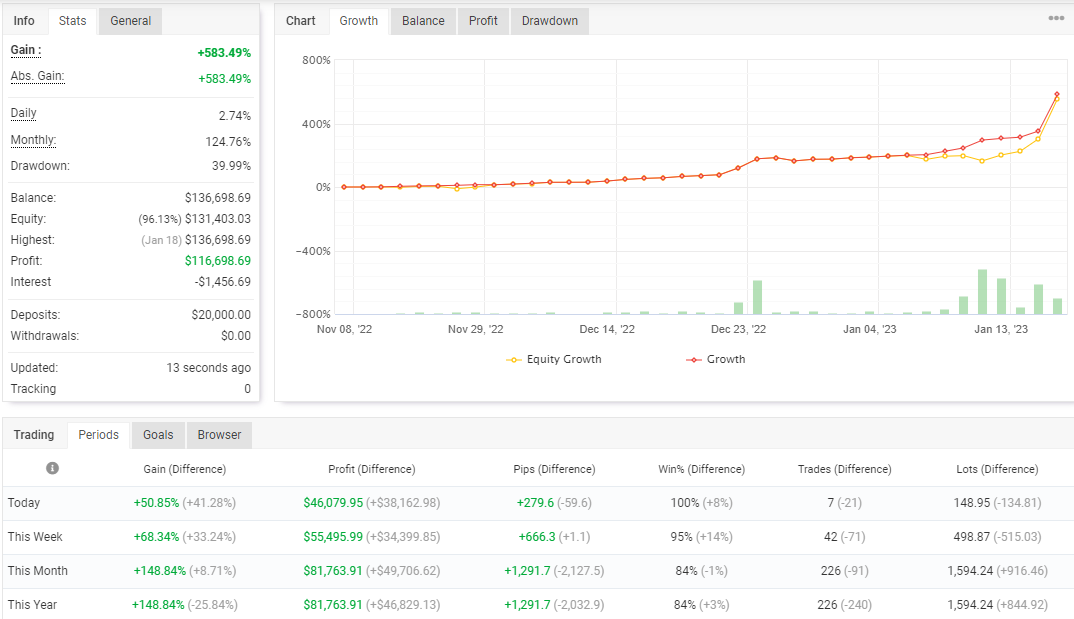Viewport: 1074px width, 619px height.
Task: Click the This Year row label
Action: (x=32, y=605)
